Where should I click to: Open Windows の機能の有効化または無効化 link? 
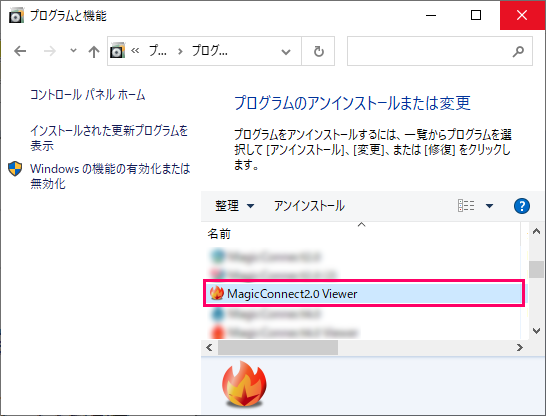110,176
